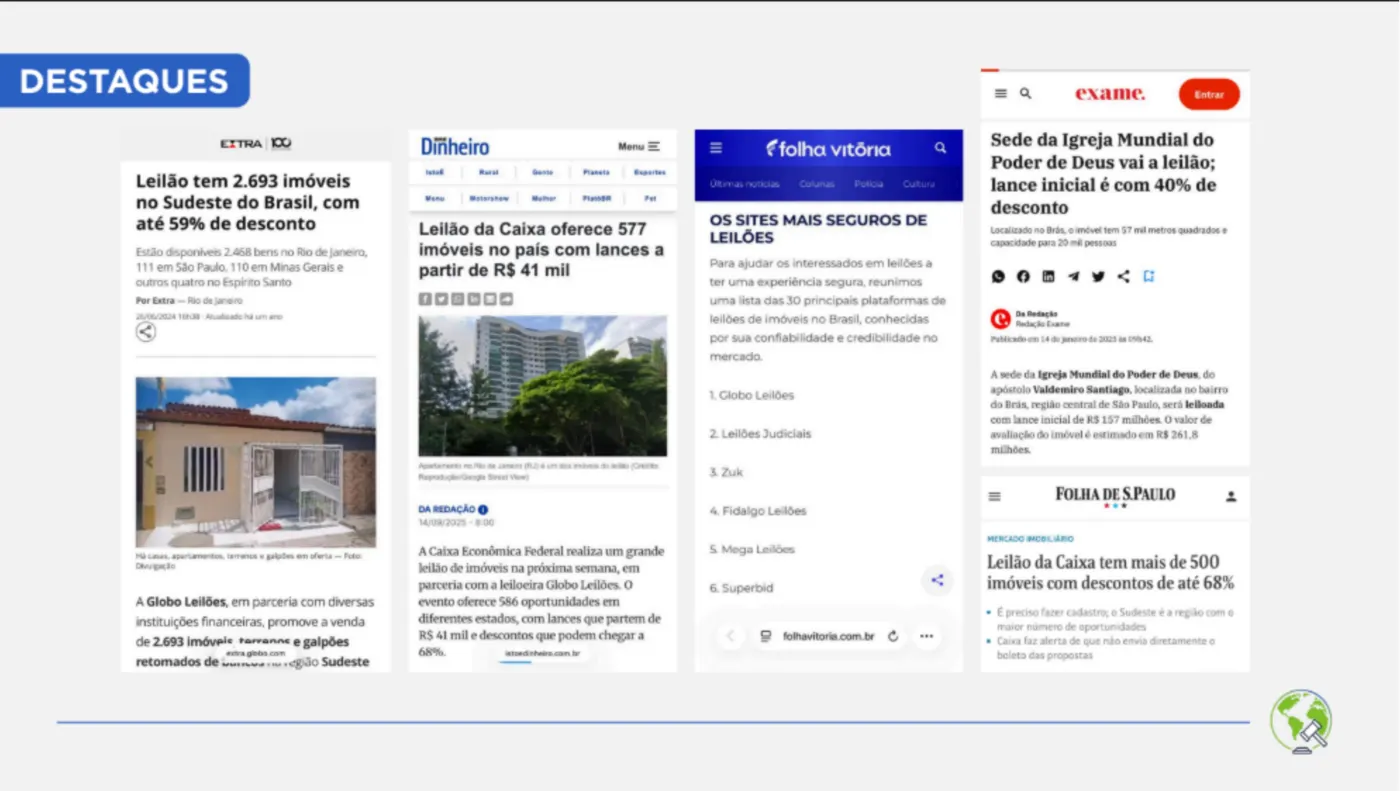Image resolution: width=1400 pixels, height=791 pixels.
Task: Select the Esportes tab in Dinheiro
Action: point(649,172)
